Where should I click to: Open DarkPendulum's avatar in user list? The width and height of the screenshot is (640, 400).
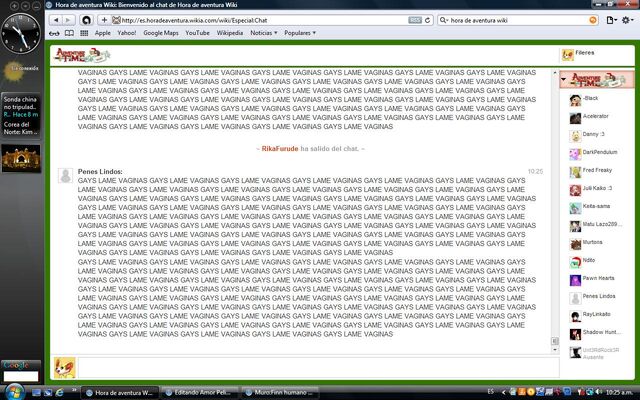point(576,154)
